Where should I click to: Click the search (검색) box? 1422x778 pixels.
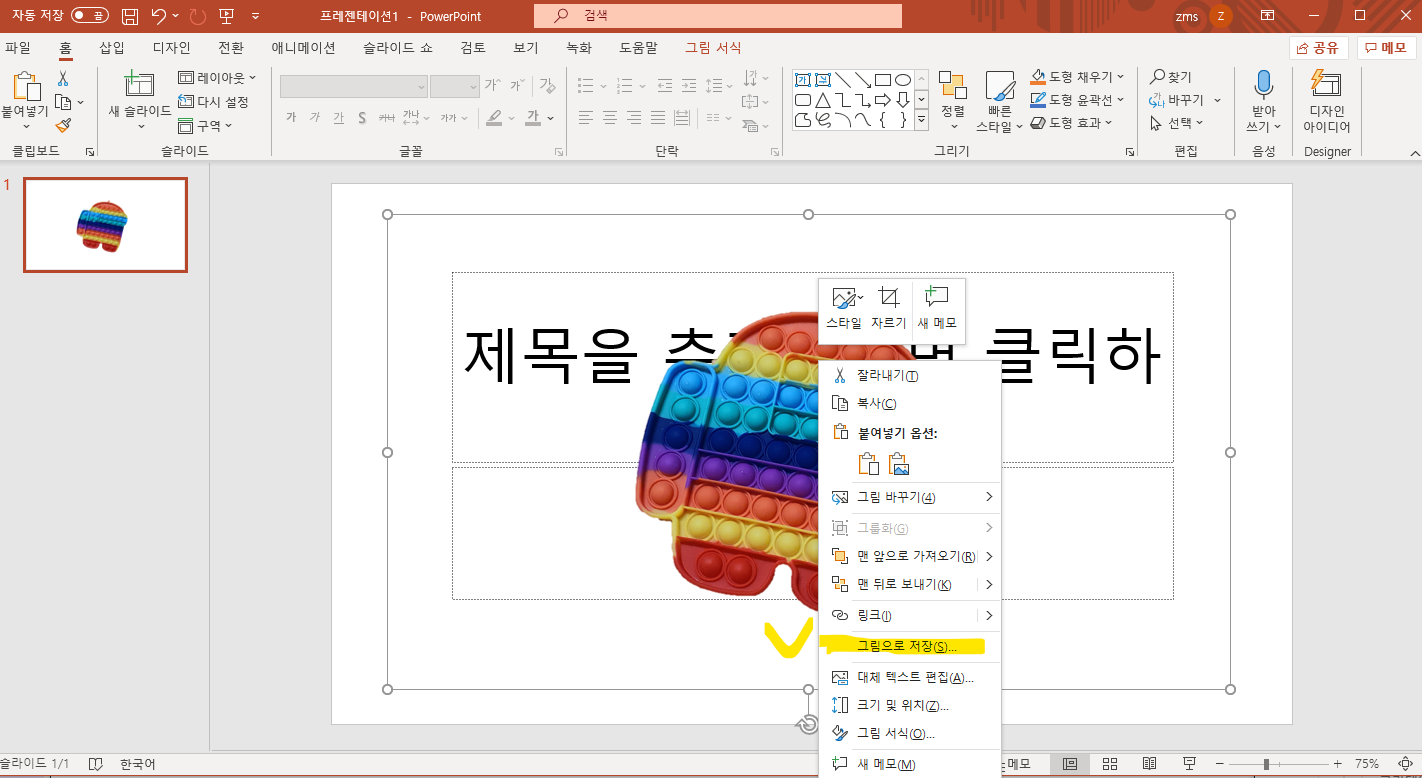coord(718,16)
